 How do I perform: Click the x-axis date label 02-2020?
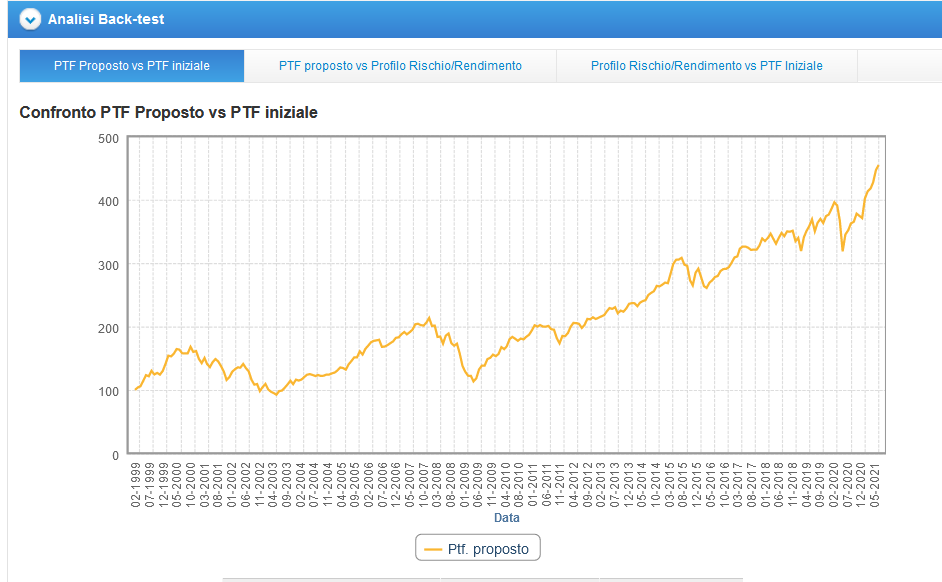pos(834,485)
